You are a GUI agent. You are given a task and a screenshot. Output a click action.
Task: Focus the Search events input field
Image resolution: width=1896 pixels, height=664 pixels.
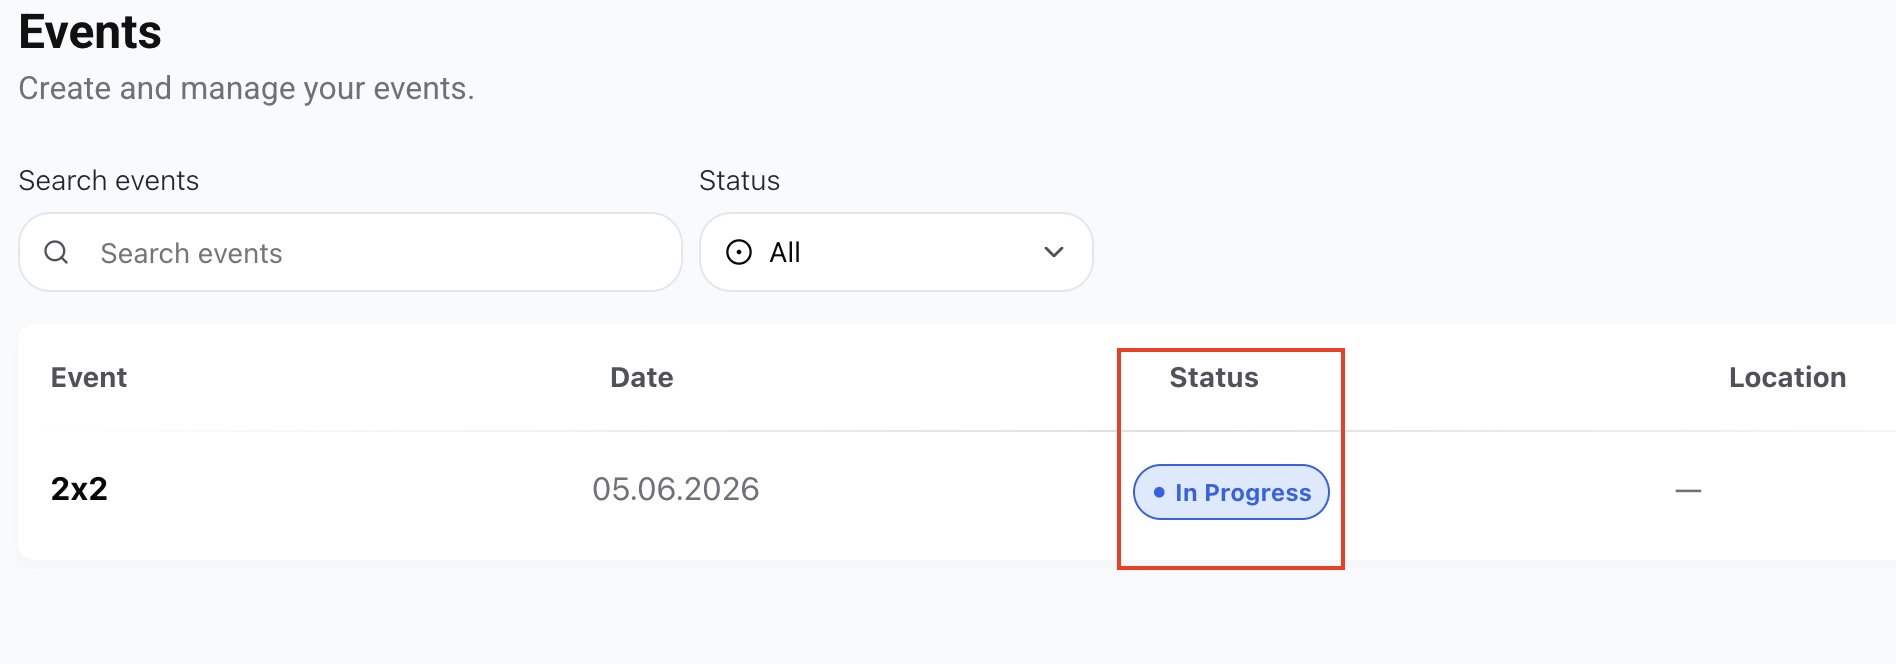(351, 252)
